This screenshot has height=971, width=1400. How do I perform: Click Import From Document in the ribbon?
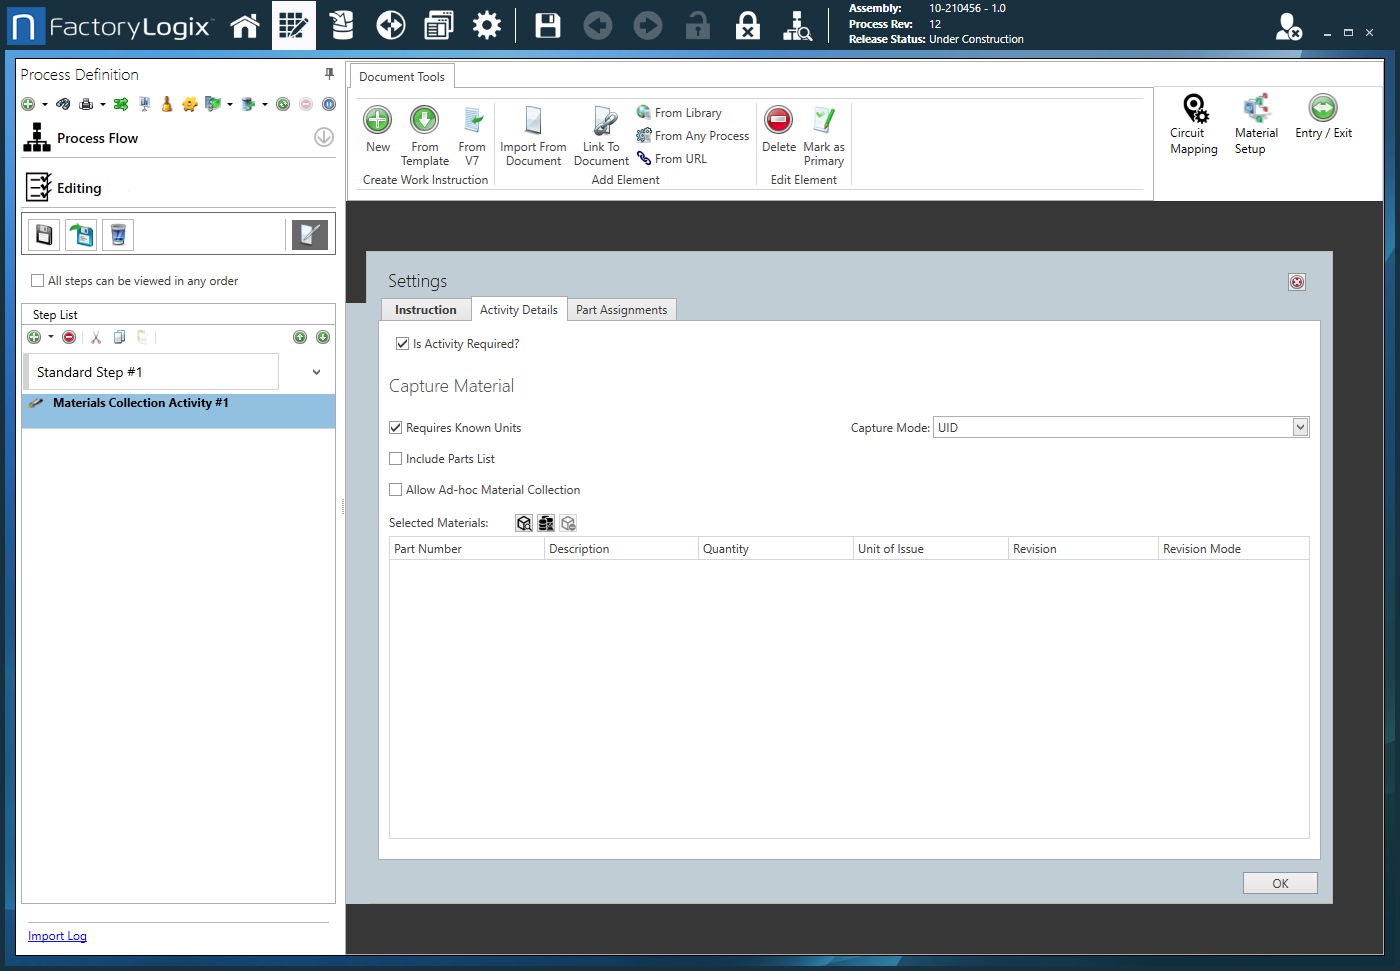(x=533, y=134)
